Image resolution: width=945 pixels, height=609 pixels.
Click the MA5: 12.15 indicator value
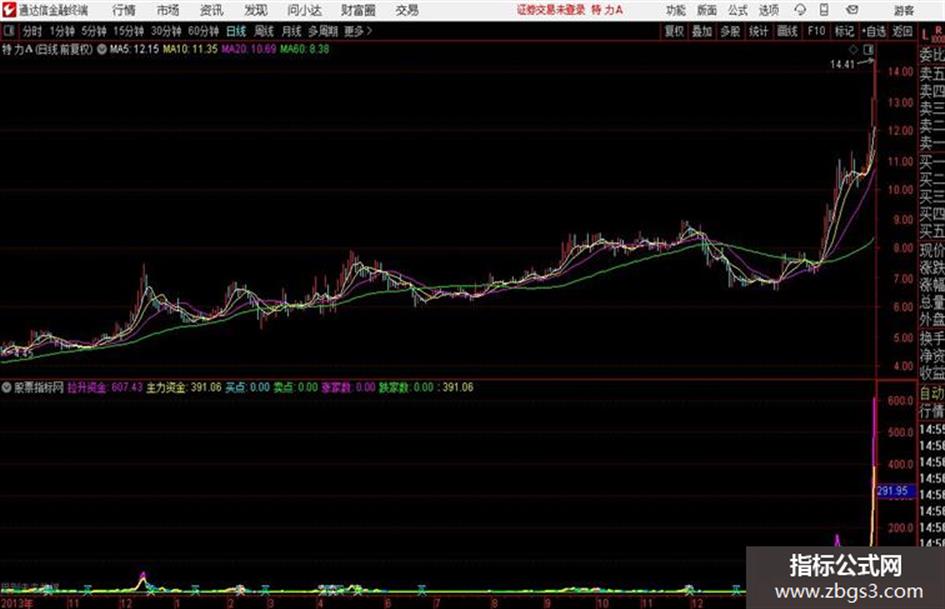pyautogui.click(x=134, y=49)
